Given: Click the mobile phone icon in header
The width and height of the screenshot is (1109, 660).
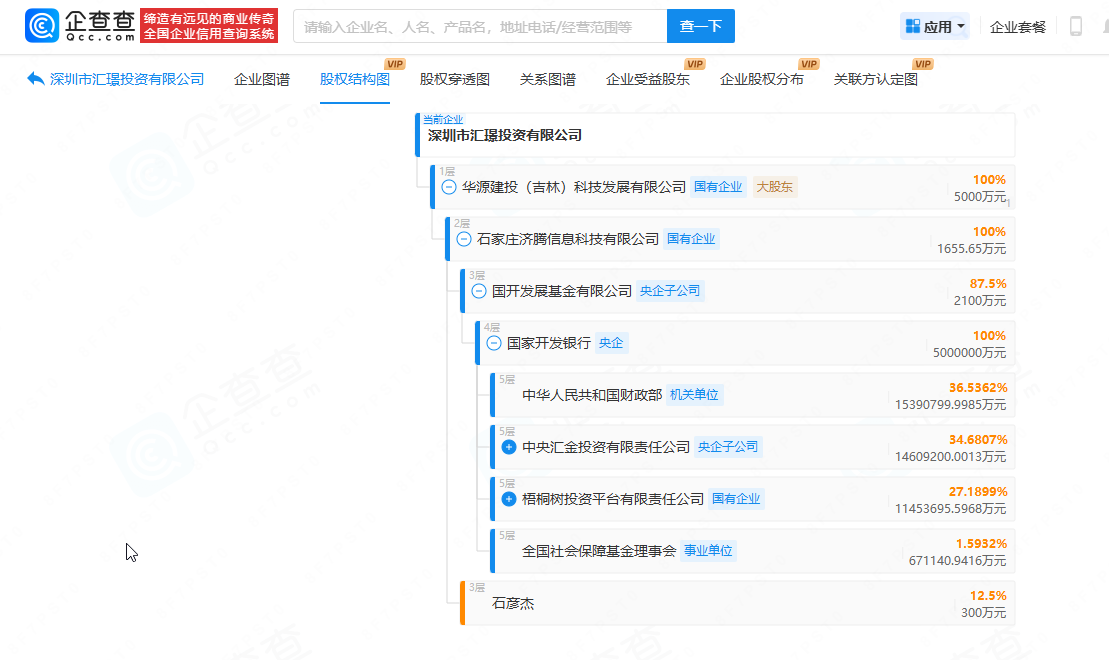Looking at the screenshot, I should tap(1076, 26).
